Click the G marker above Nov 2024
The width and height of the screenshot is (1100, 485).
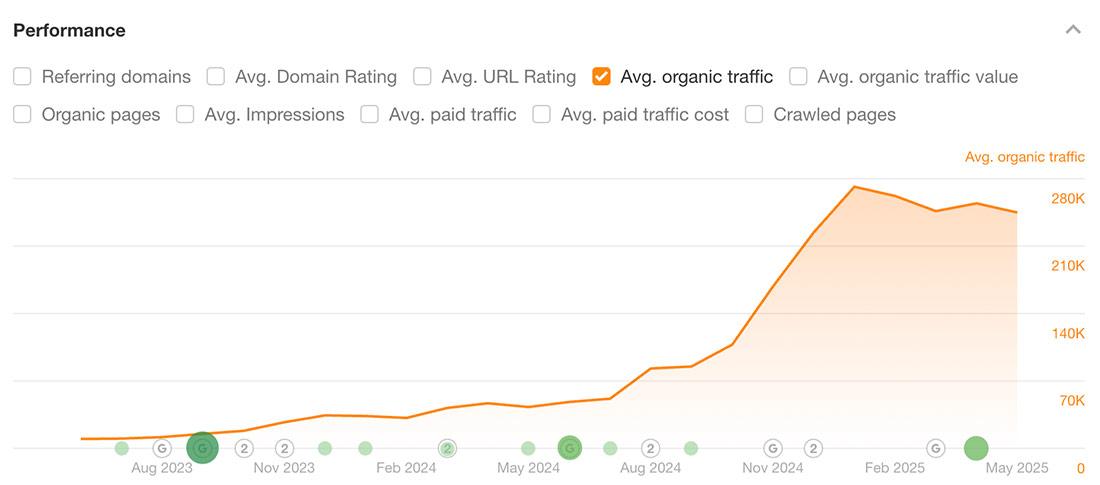[x=772, y=448]
